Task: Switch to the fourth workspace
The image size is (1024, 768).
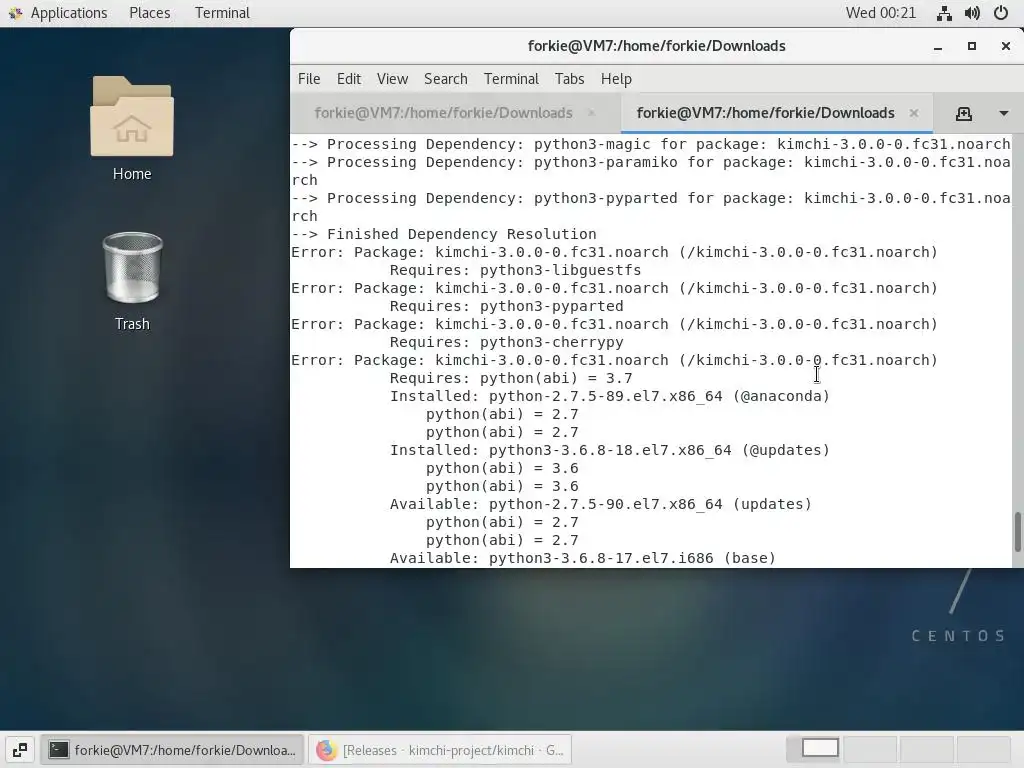Action: point(984,749)
